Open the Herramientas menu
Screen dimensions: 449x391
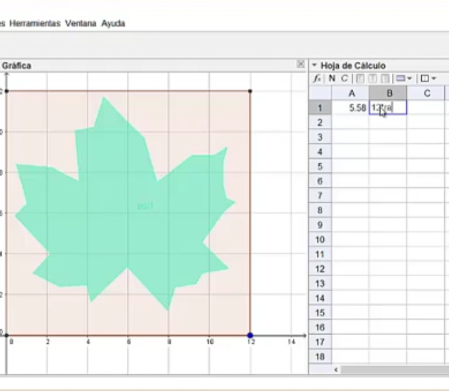point(35,23)
